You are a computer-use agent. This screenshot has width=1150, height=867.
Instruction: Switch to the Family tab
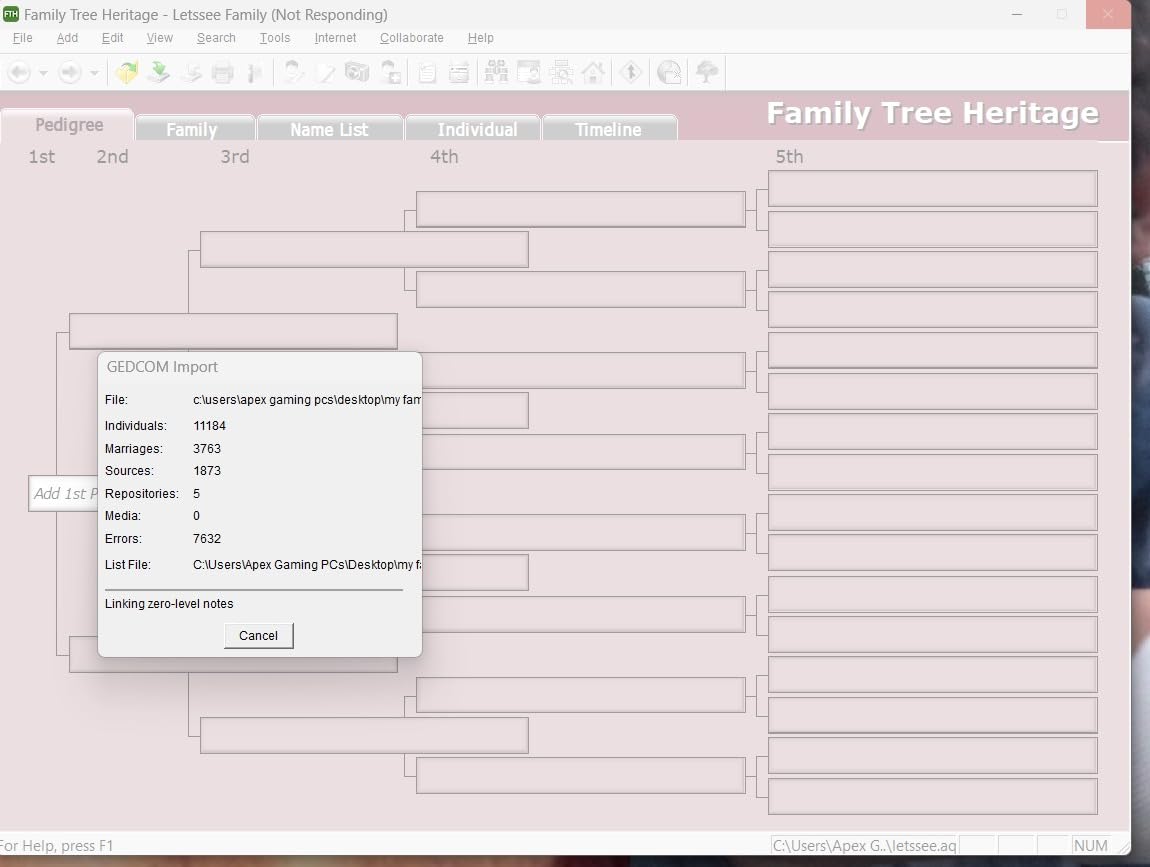[194, 128]
